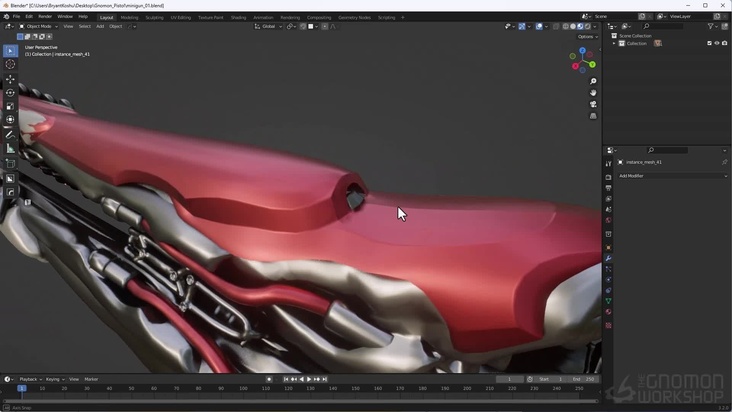Open the Tool properties tab
The image size is (732, 412).
(x=608, y=164)
